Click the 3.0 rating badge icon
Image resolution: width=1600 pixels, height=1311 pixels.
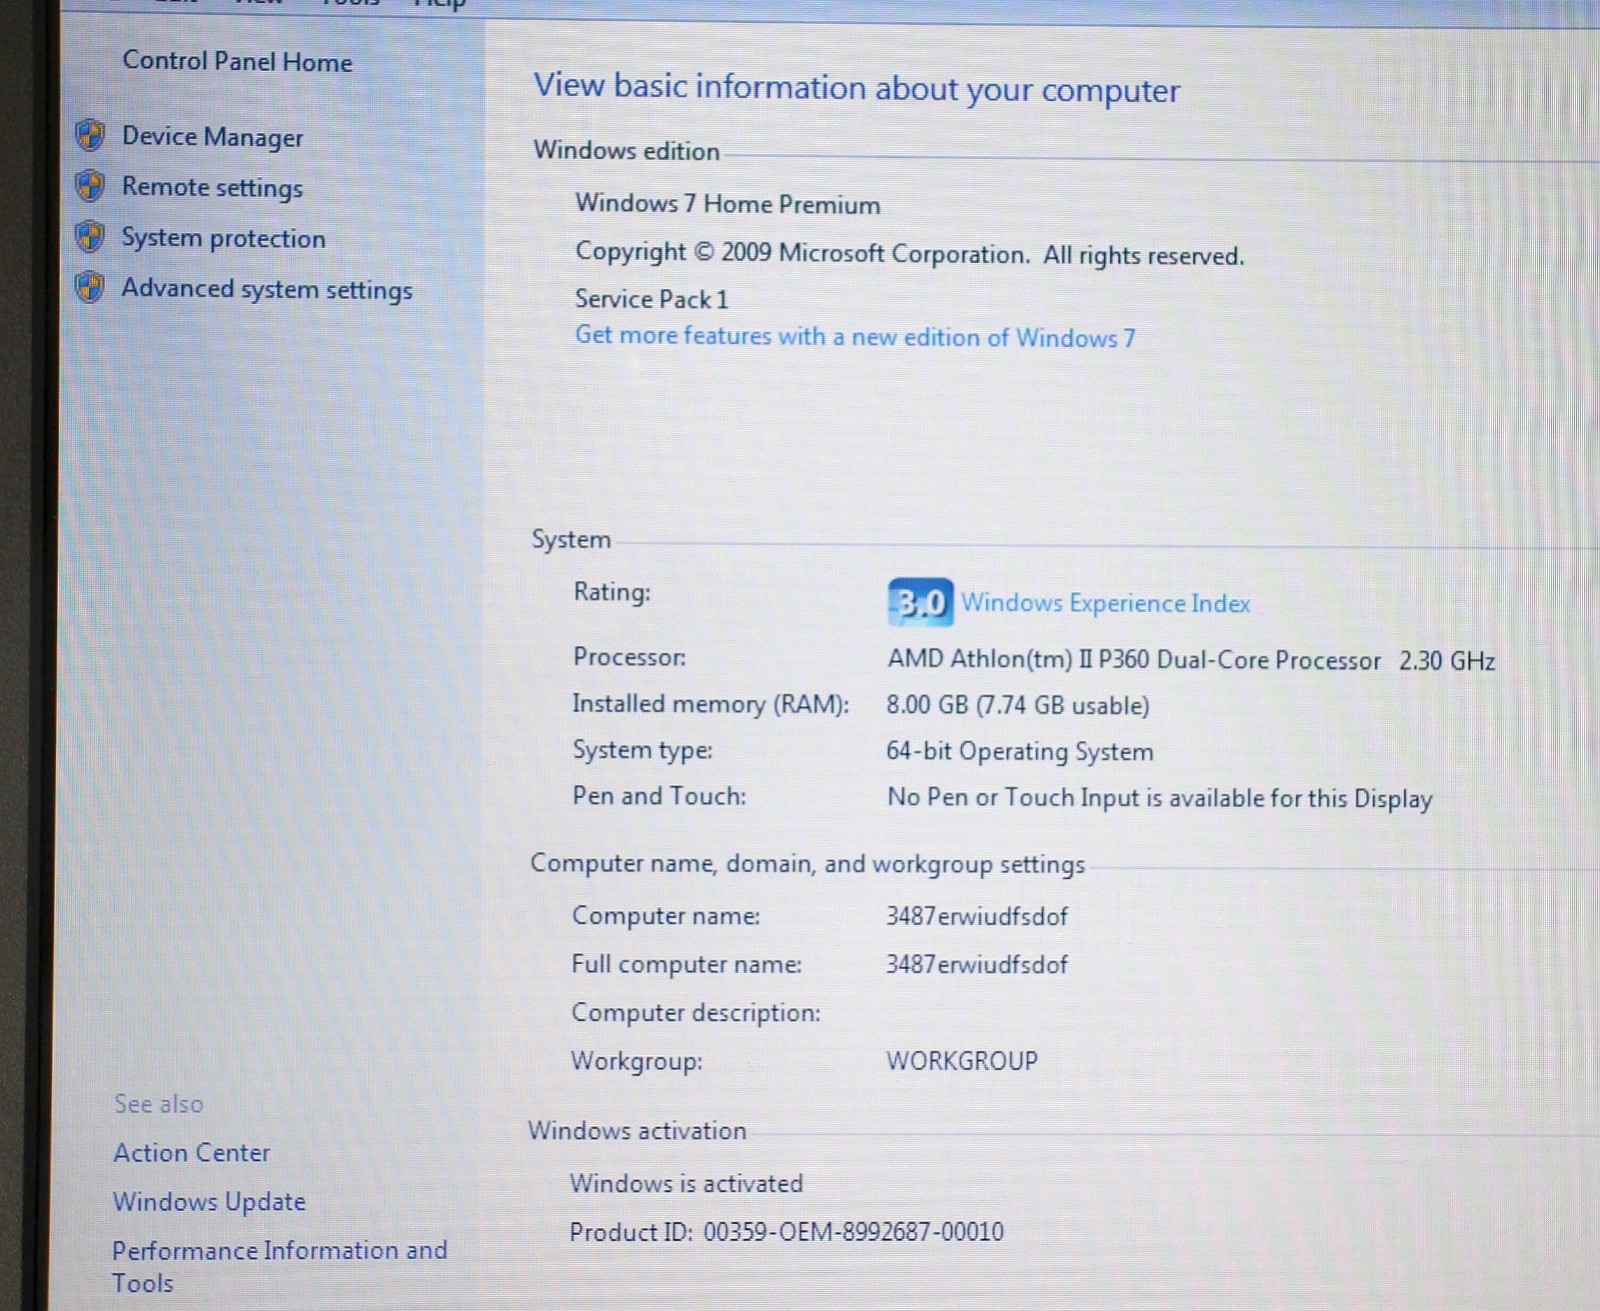point(920,602)
